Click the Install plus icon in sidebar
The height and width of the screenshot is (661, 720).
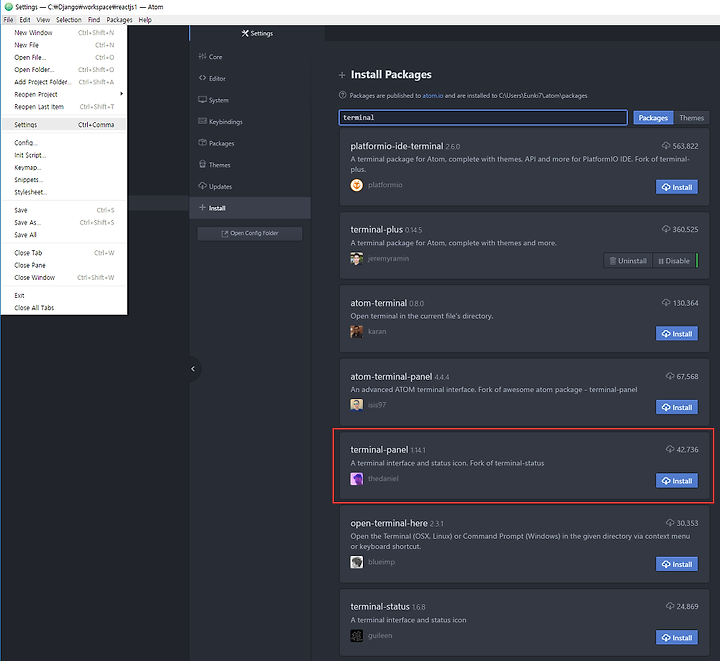coord(202,207)
